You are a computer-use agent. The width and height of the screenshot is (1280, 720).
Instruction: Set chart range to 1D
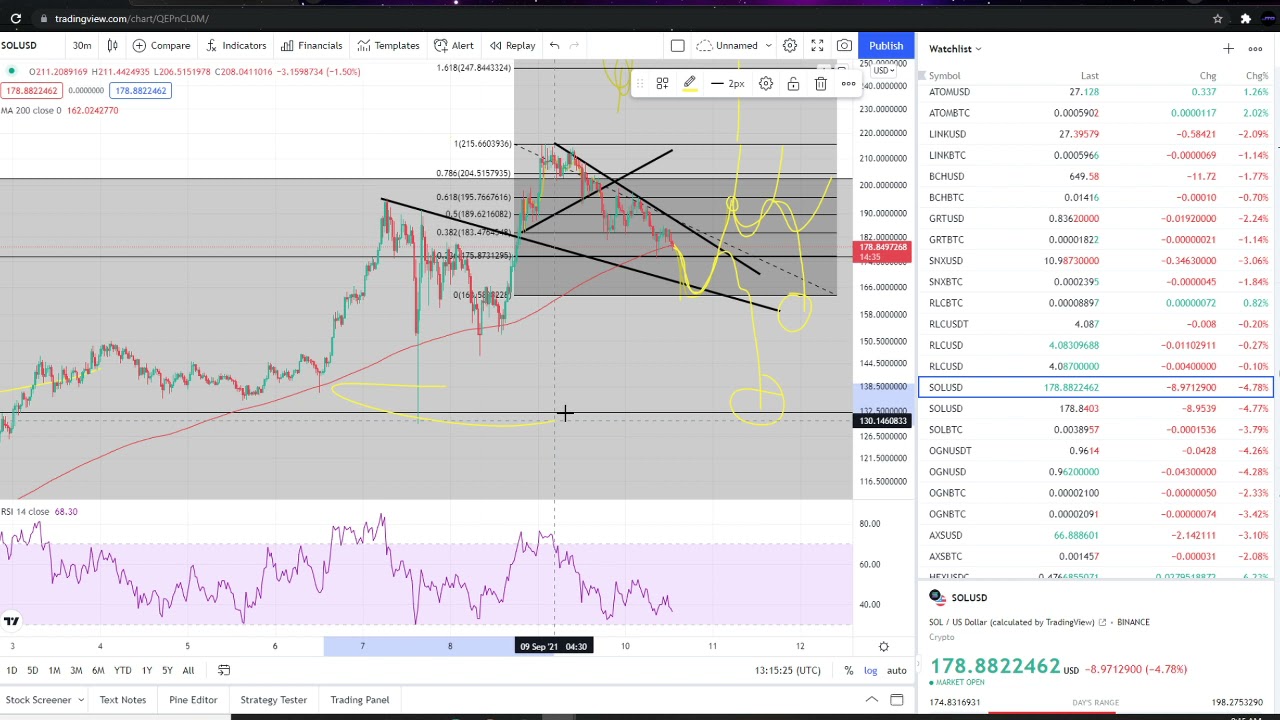(12, 670)
